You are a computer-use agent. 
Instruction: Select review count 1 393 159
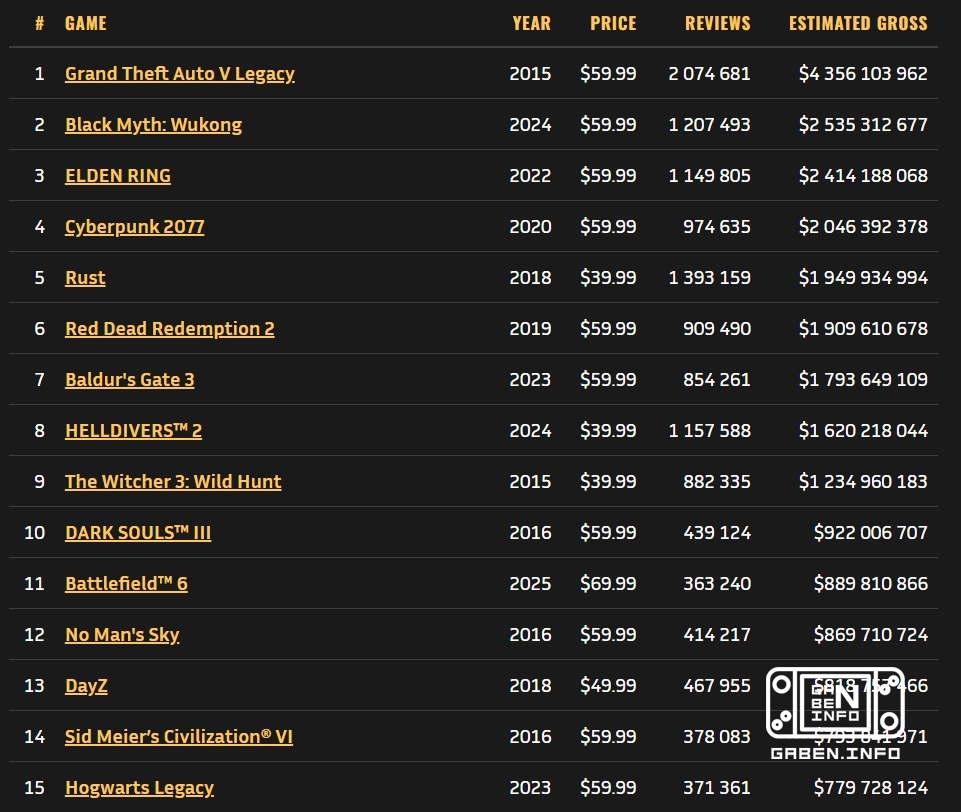709,277
